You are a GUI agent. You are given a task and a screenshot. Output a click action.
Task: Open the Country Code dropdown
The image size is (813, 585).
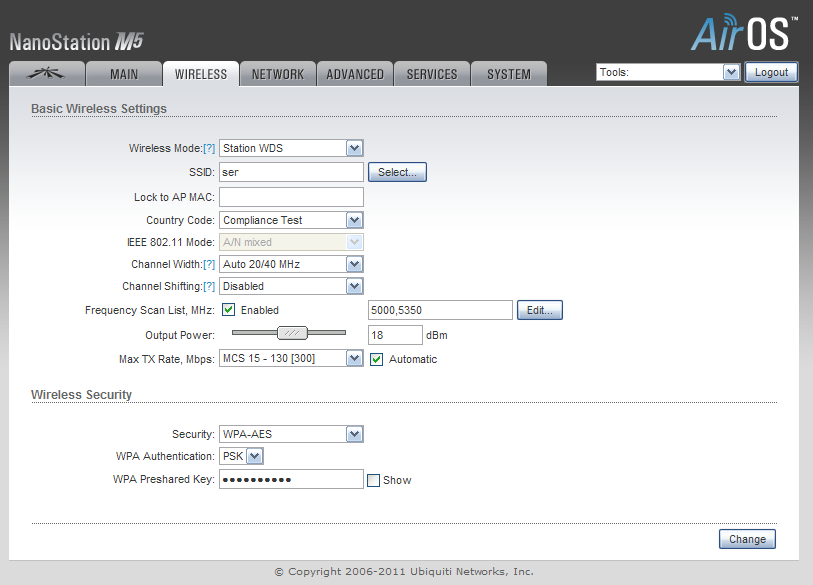tap(291, 220)
